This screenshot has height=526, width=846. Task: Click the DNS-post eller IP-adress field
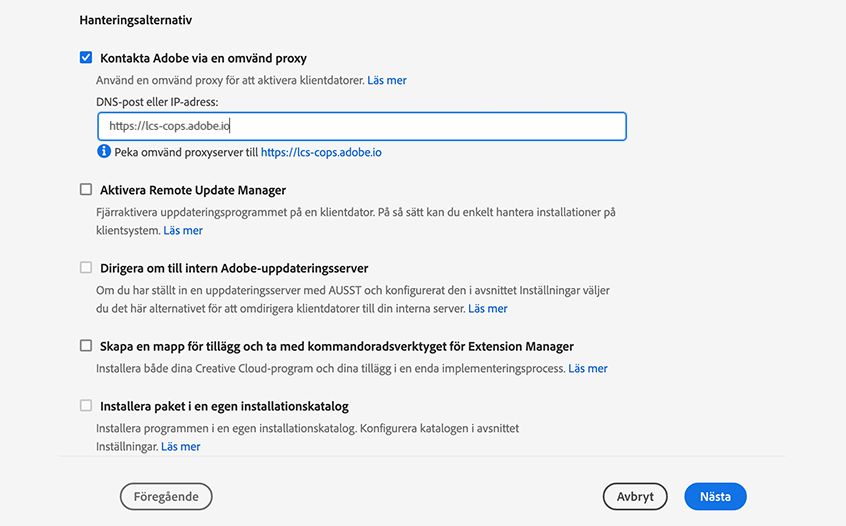pos(362,126)
